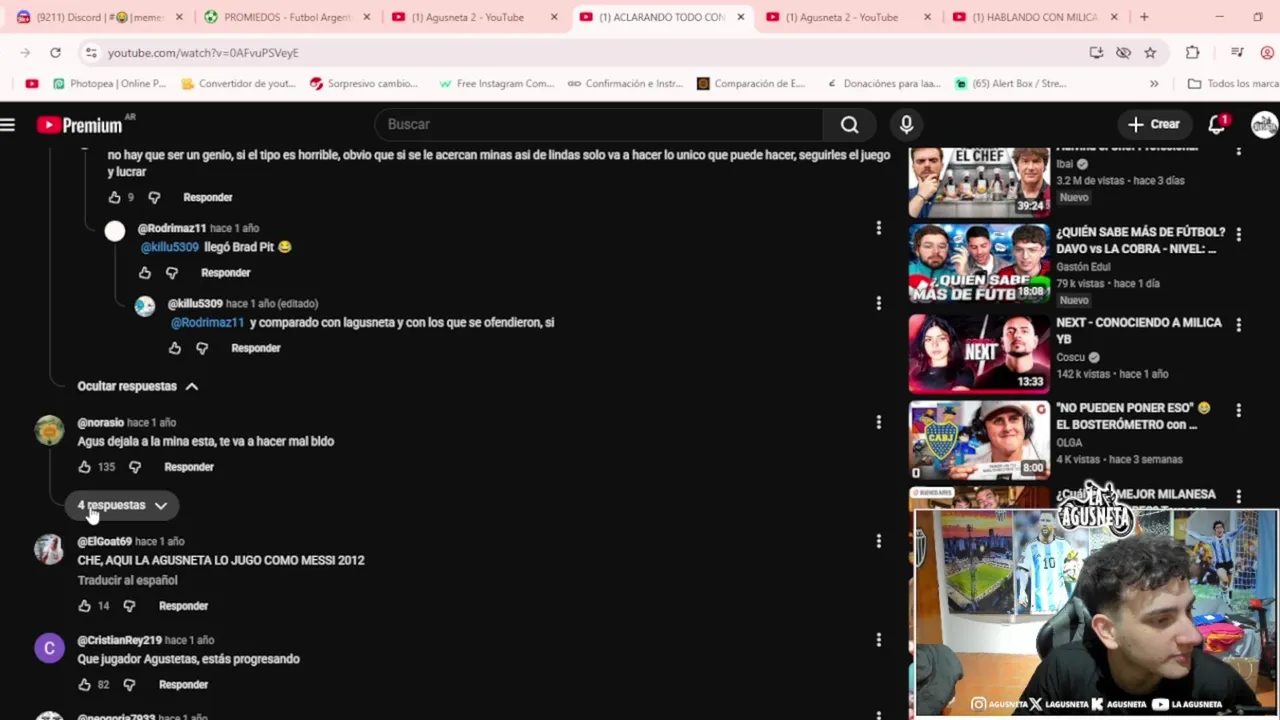Reload the page in the browser
This screenshot has width=1280, height=720.
(55, 52)
